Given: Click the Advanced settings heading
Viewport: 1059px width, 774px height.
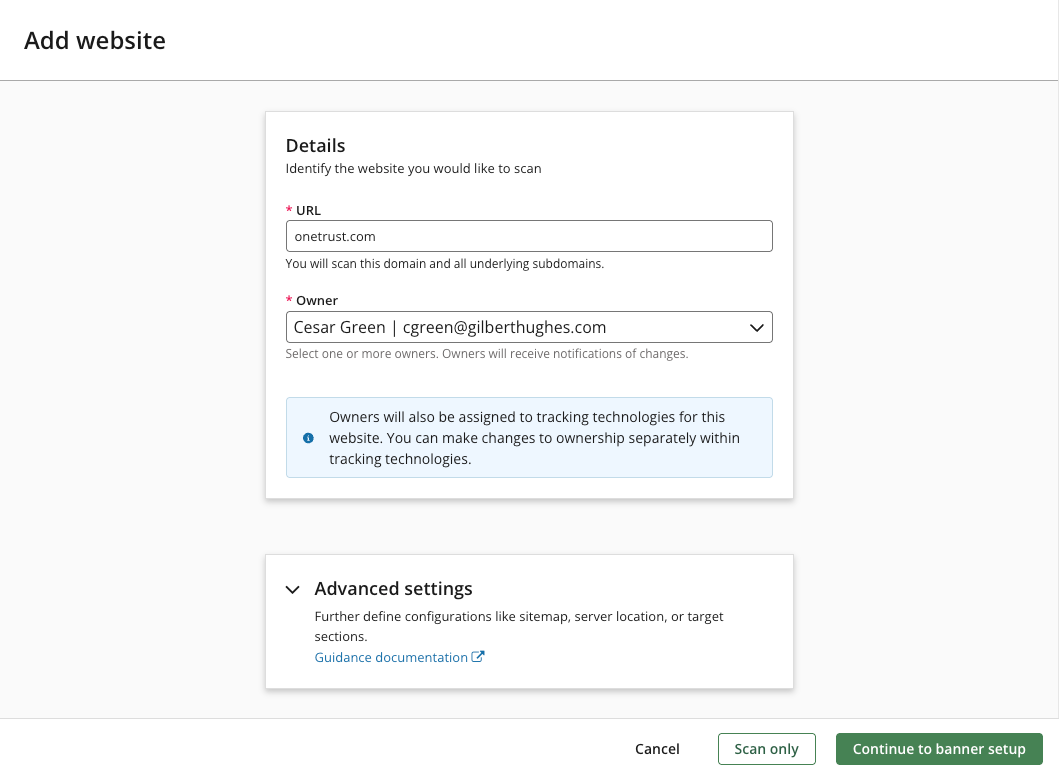Looking at the screenshot, I should click(x=394, y=589).
